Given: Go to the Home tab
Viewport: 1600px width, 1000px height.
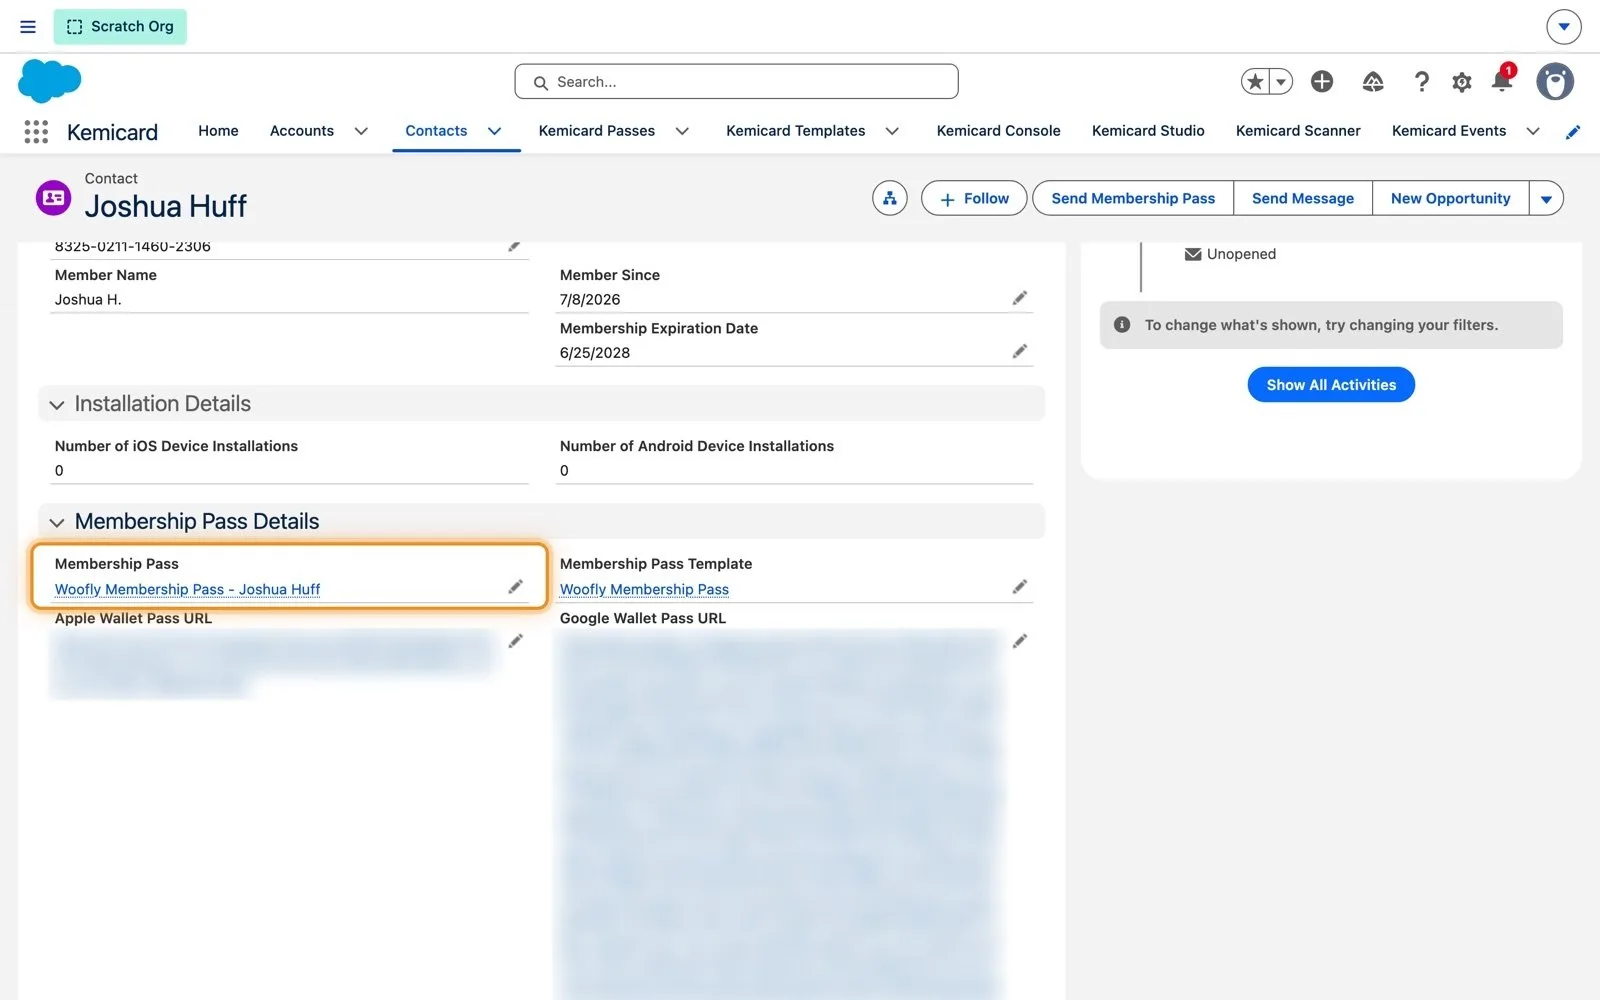Looking at the screenshot, I should pos(218,131).
